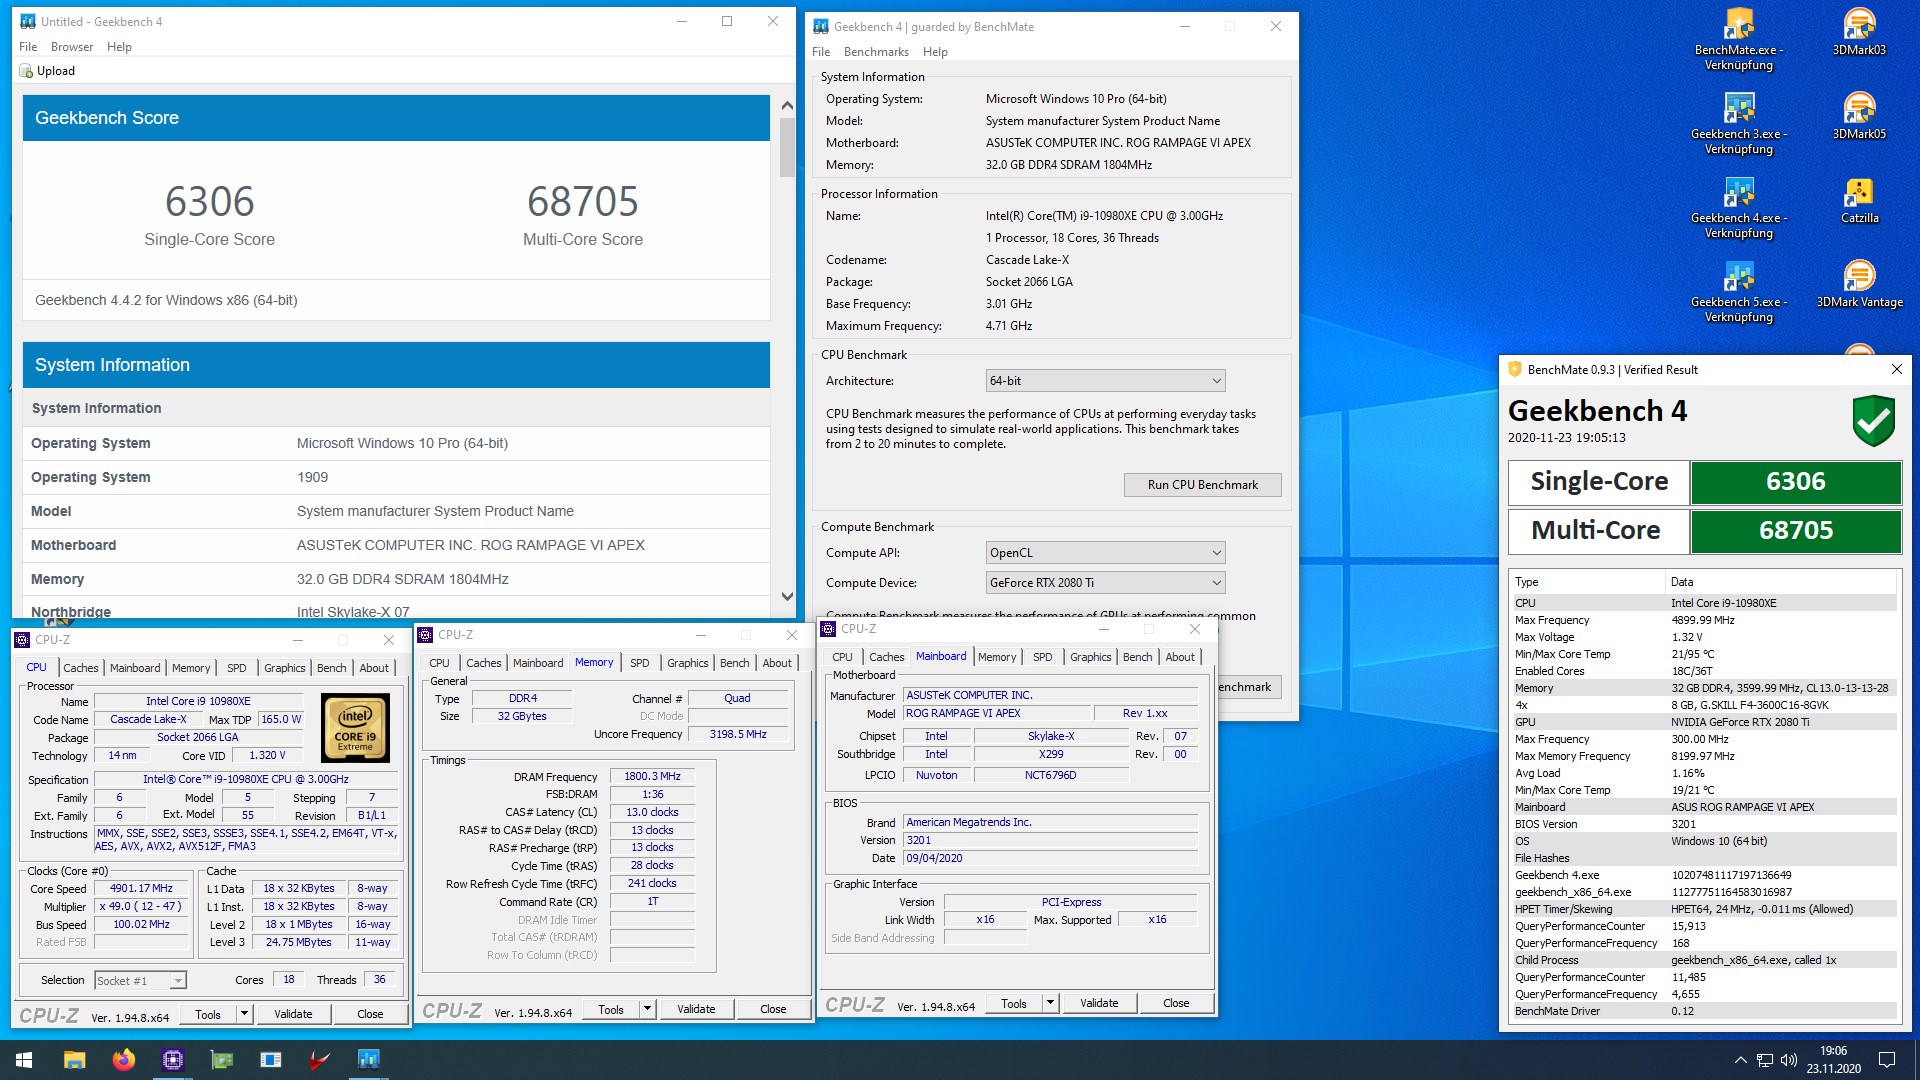1920x1080 pixels.
Task: Open the Windows Start menu
Action: click(24, 1060)
